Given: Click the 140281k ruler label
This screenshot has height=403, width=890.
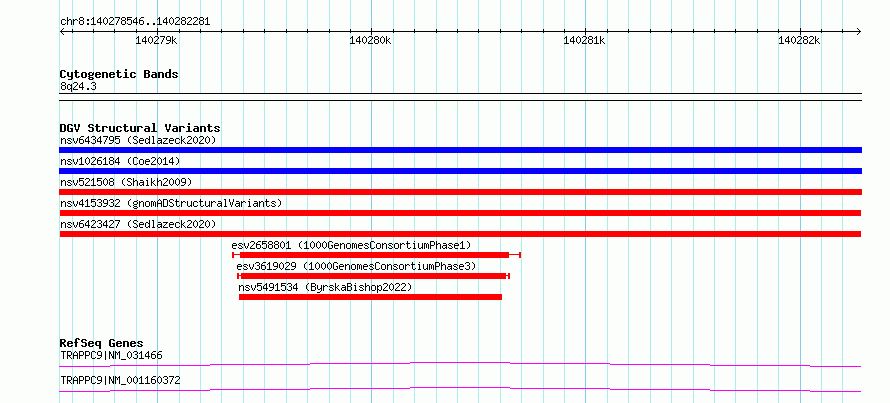Looking at the screenshot, I should click(585, 41).
